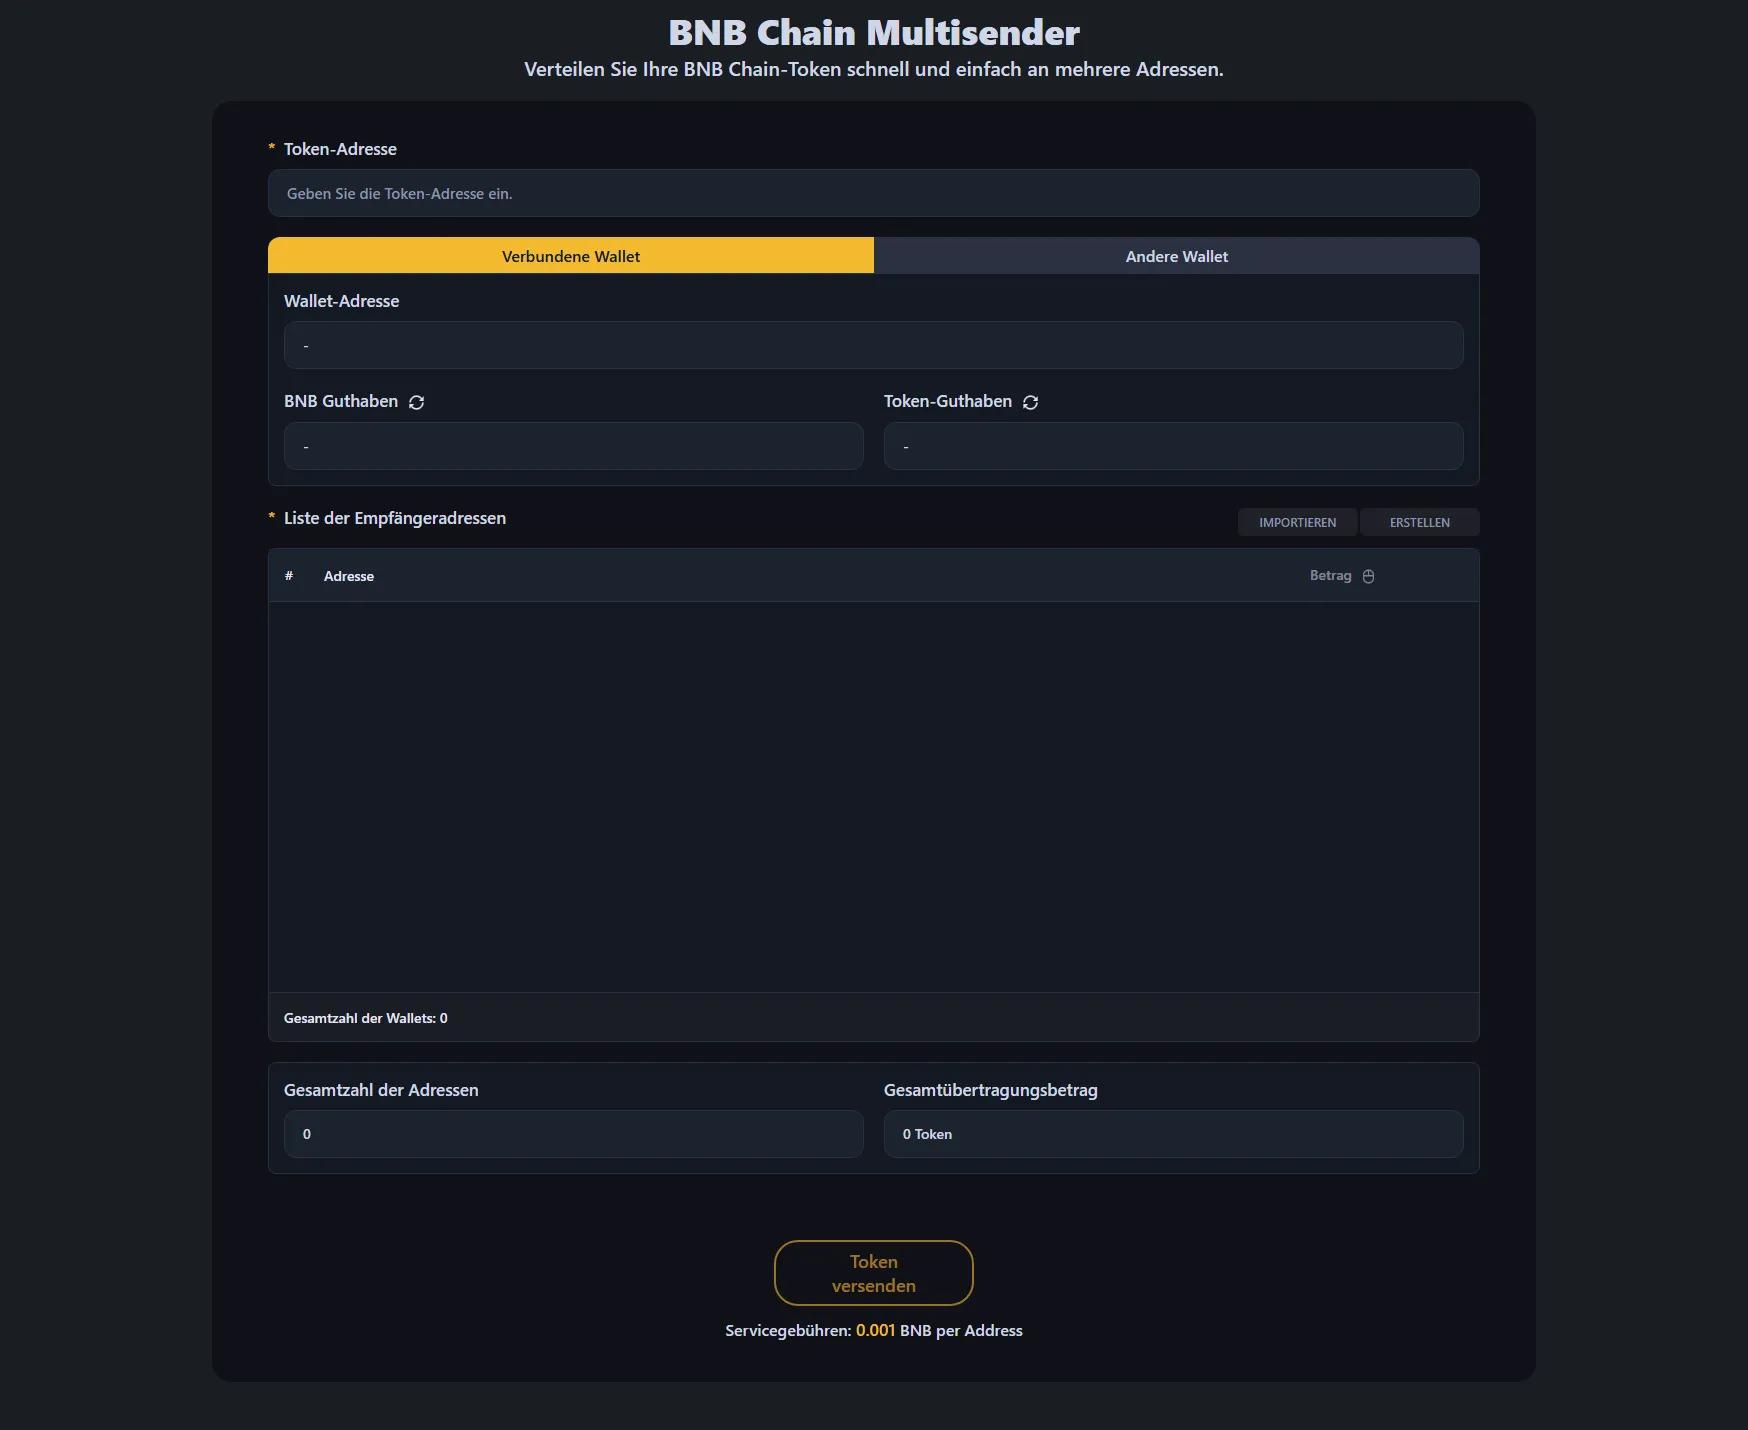Refresh the BNB Guthaben balance

pyautogui.click(x=417, y=402)
